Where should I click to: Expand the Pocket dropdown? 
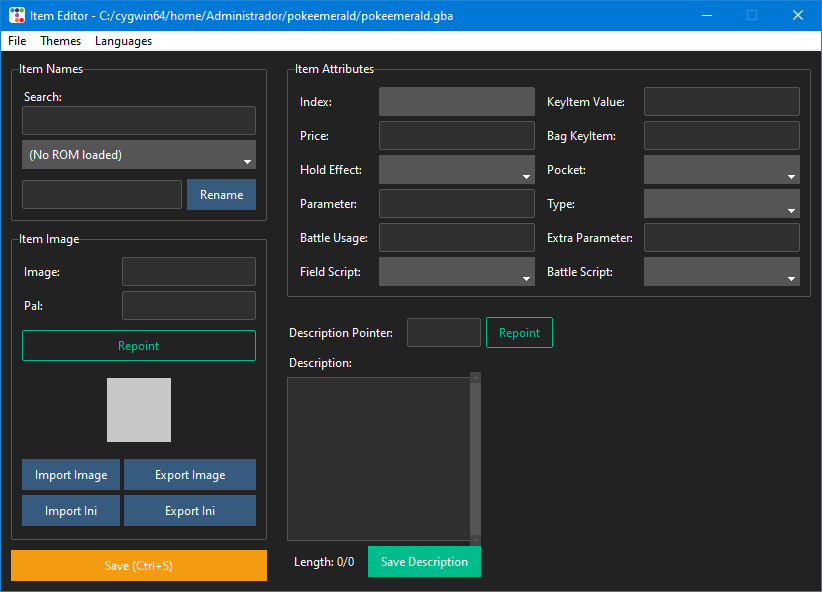721,170
